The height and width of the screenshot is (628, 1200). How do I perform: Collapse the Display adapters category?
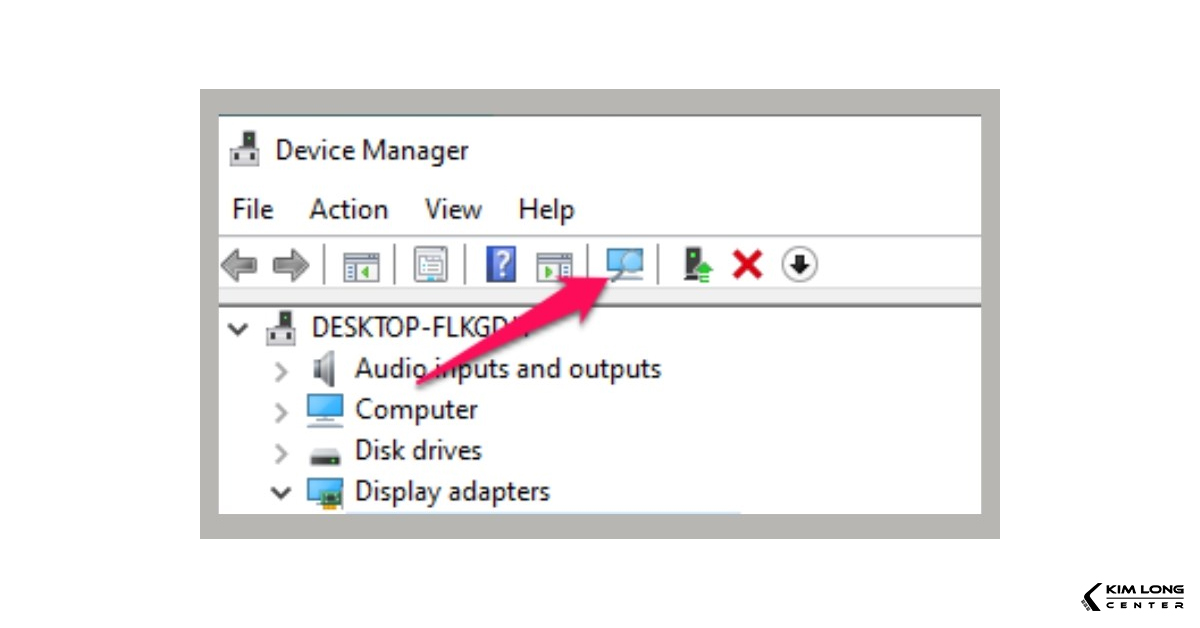click(281, 493)
